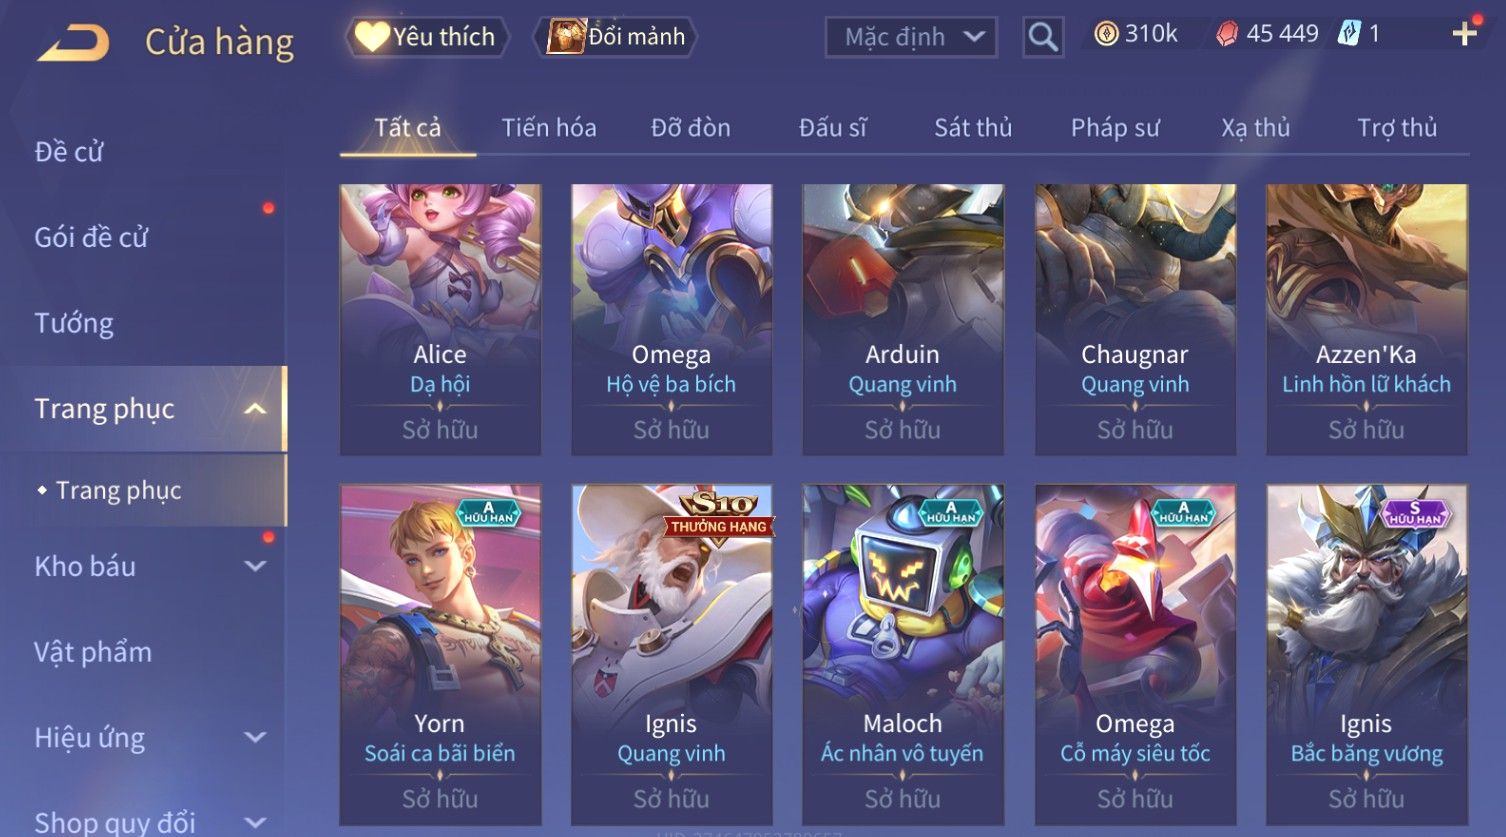Open Gói đề cử in sidebar
Viewport: 1506px width, 837px height.
pos(91,237)
